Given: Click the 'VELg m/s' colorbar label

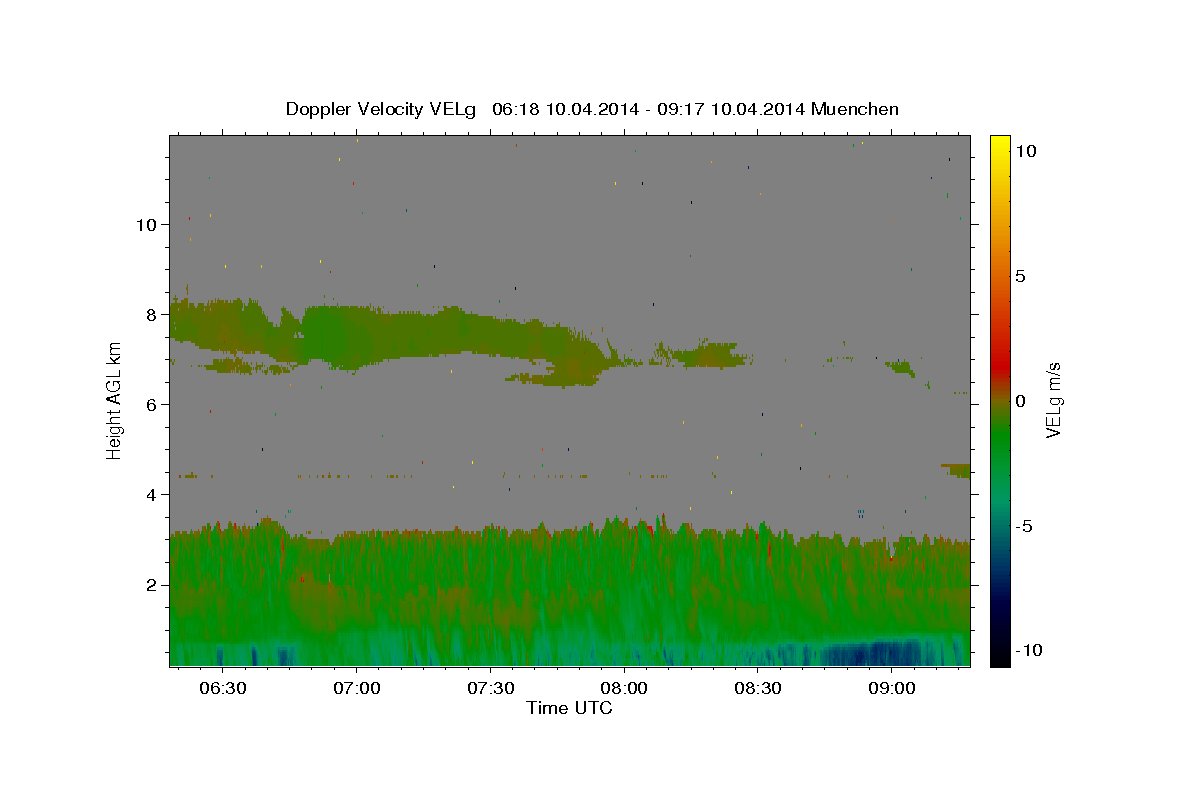Looking at the screenshot, I should pyautogui.click(x=1053, y=401).
